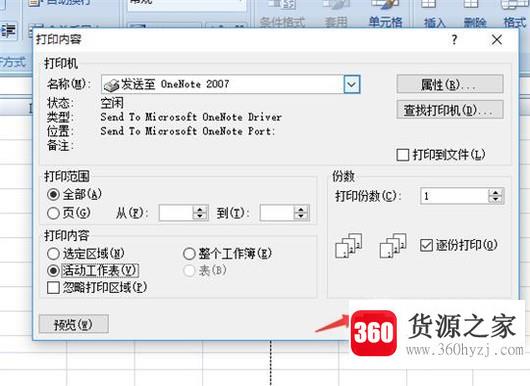Click the dialog help question mark

click(454, 40)
